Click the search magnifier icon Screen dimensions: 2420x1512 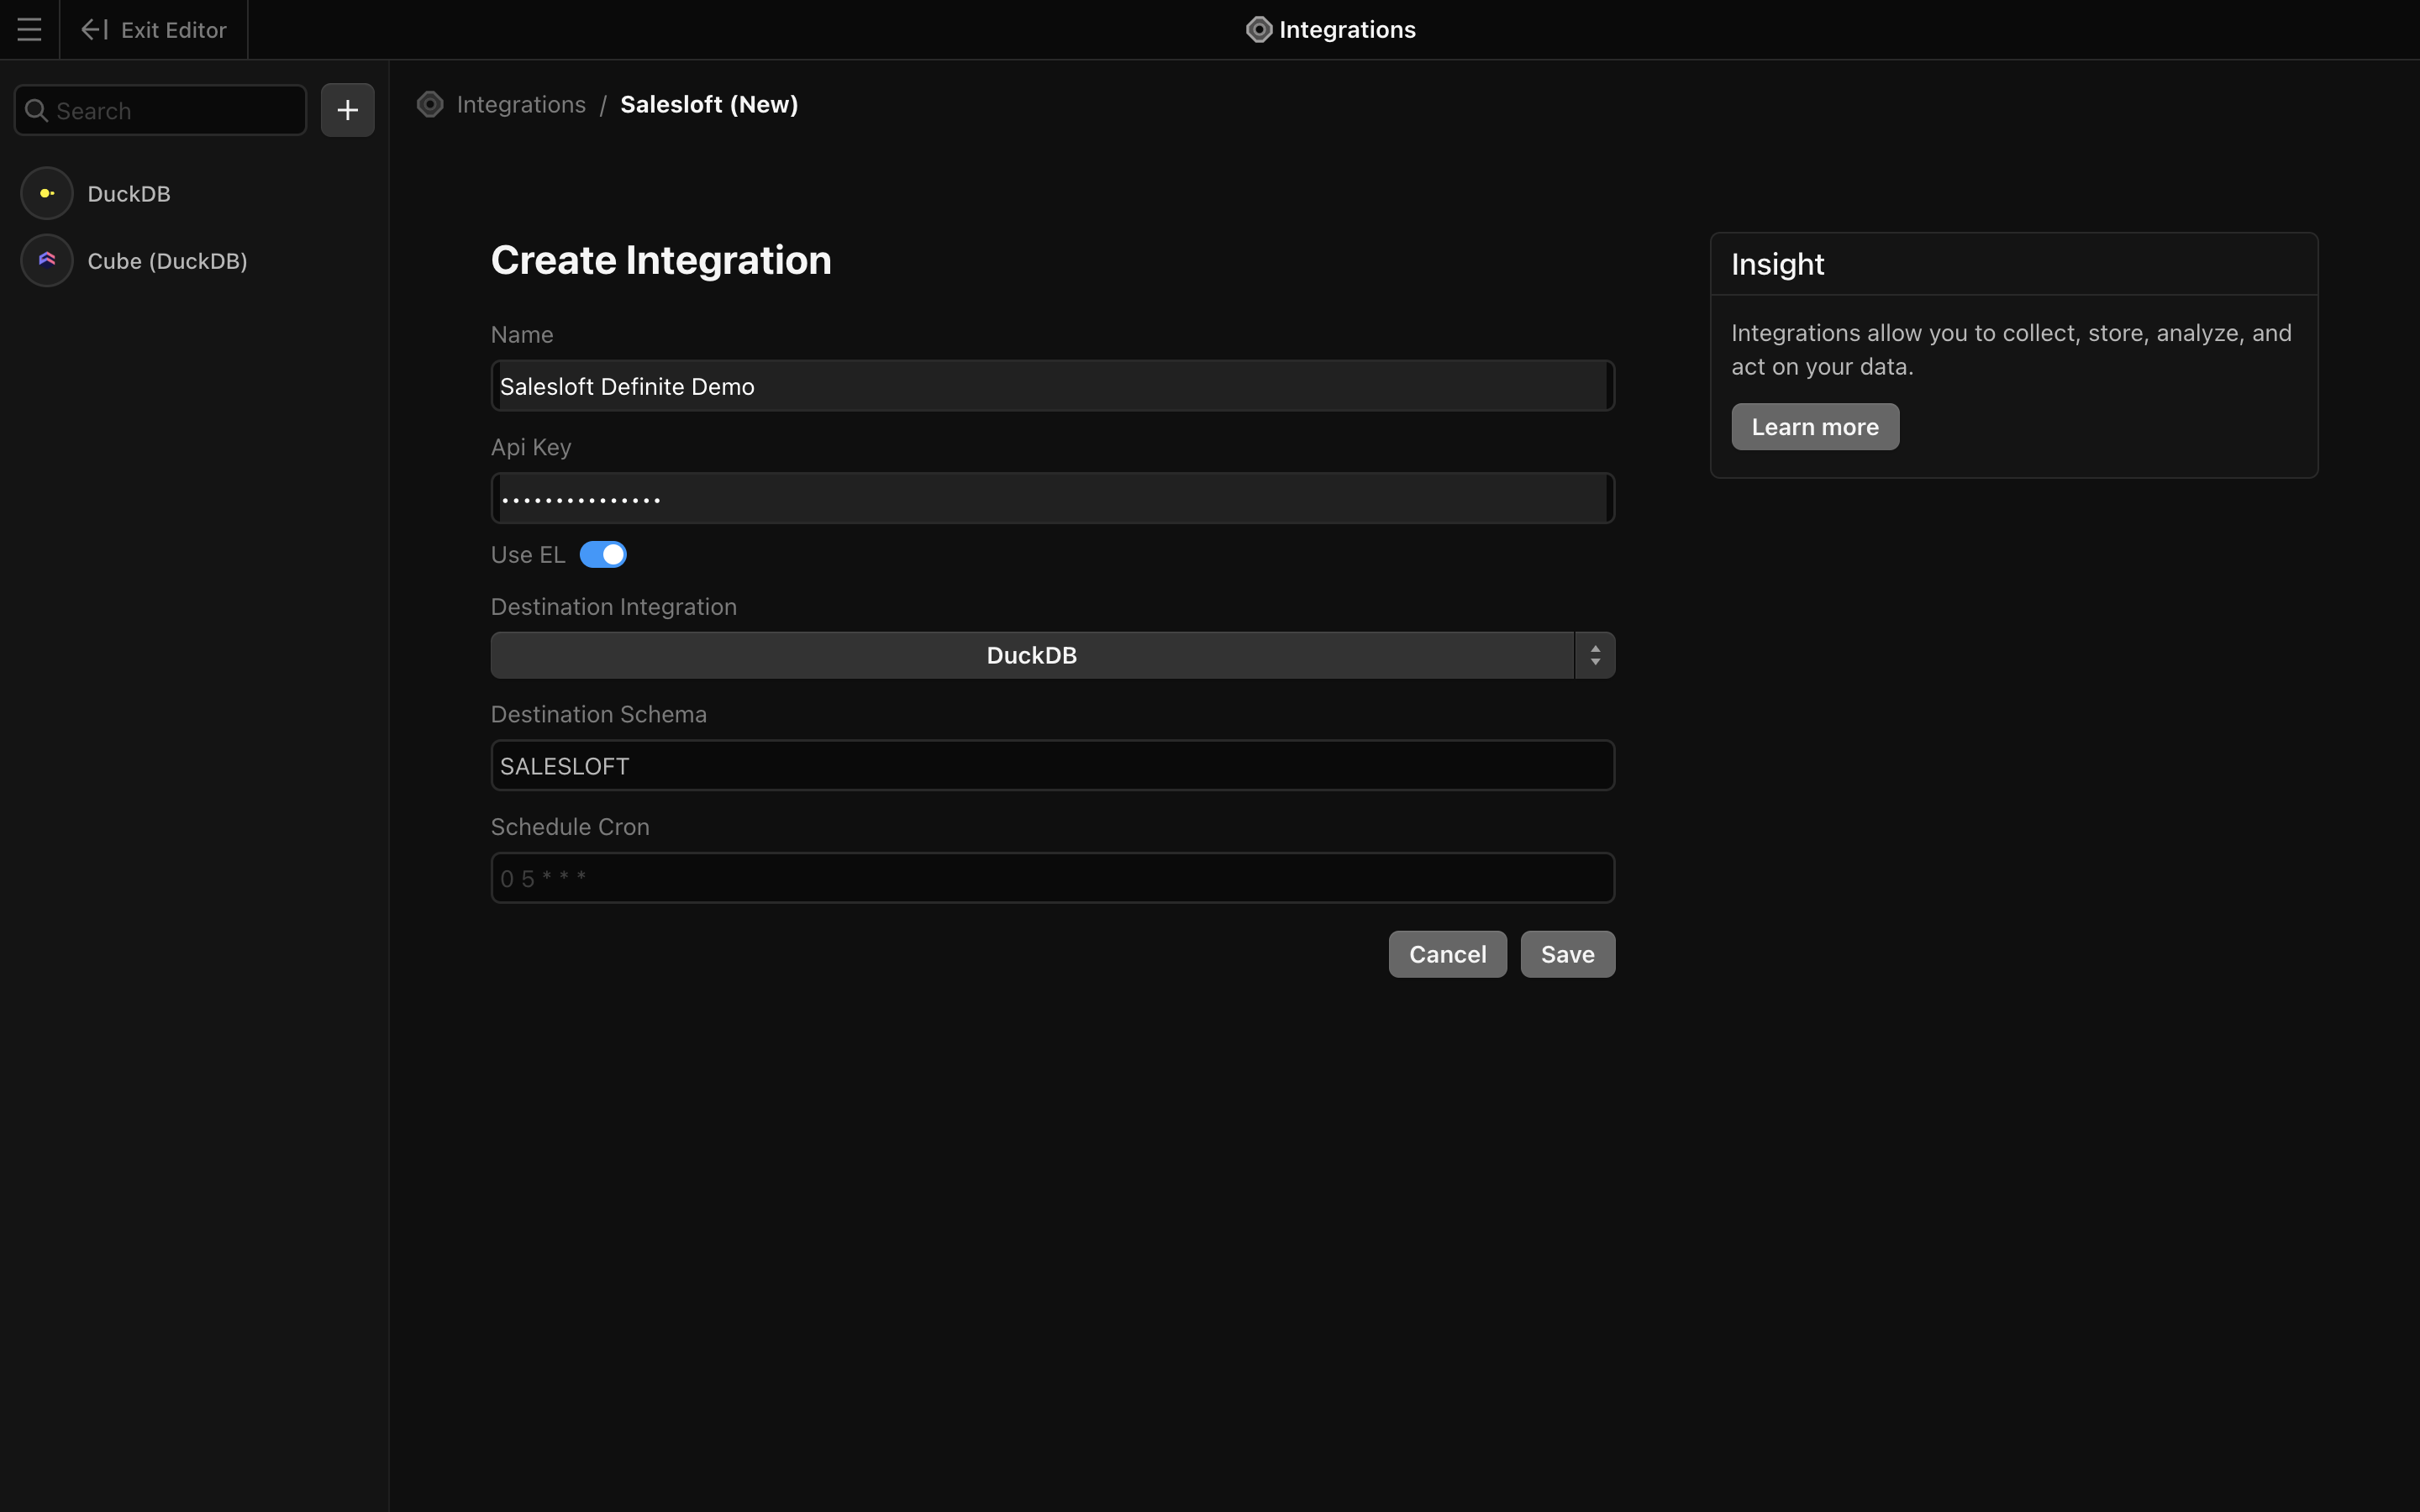[x=37, y=111]
